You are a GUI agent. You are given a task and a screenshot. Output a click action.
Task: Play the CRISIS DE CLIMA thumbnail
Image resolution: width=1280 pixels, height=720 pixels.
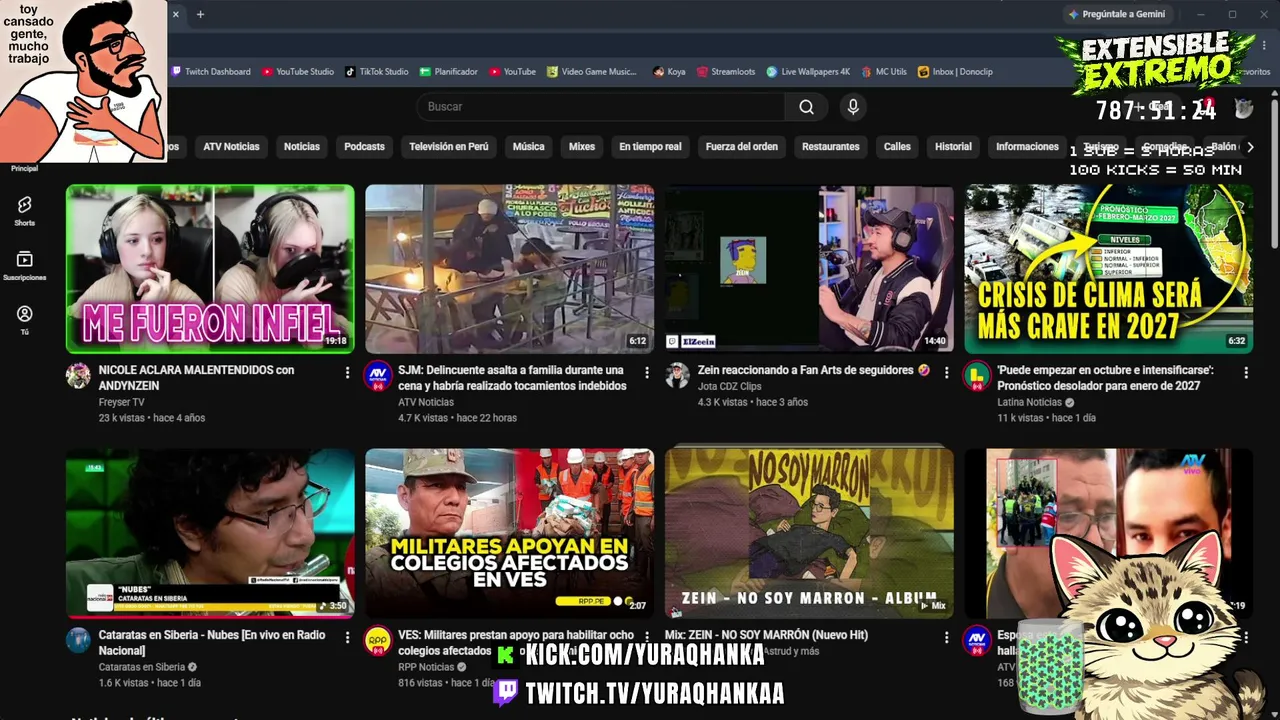point(1109,269)
